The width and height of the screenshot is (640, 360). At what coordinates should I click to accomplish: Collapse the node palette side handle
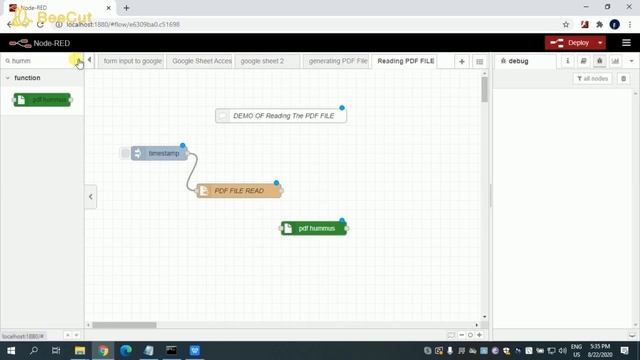tap(91, 197)
